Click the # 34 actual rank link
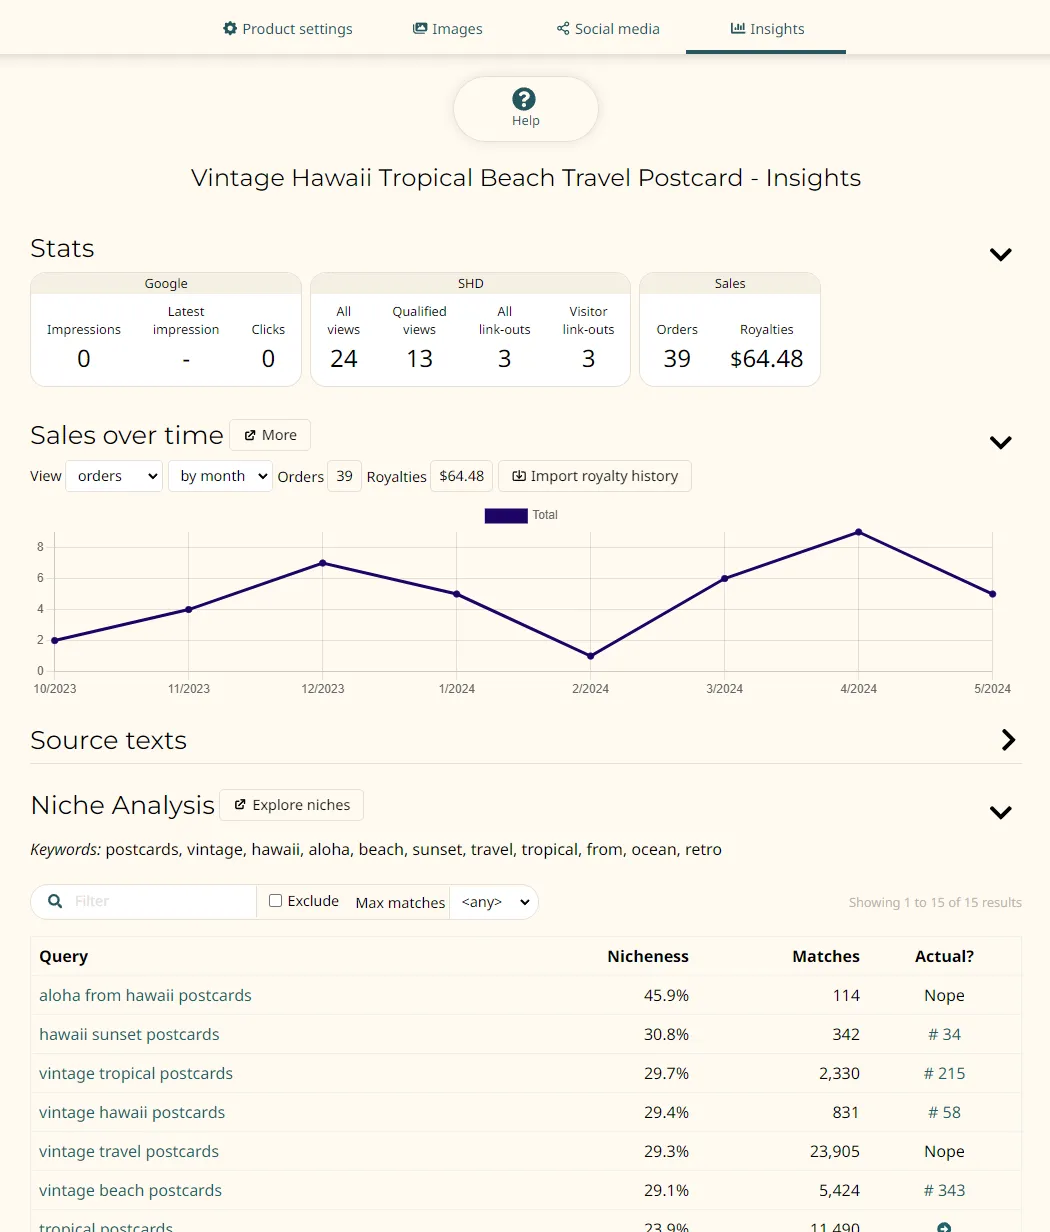1050x1232 pixels. coord(944,1034)
